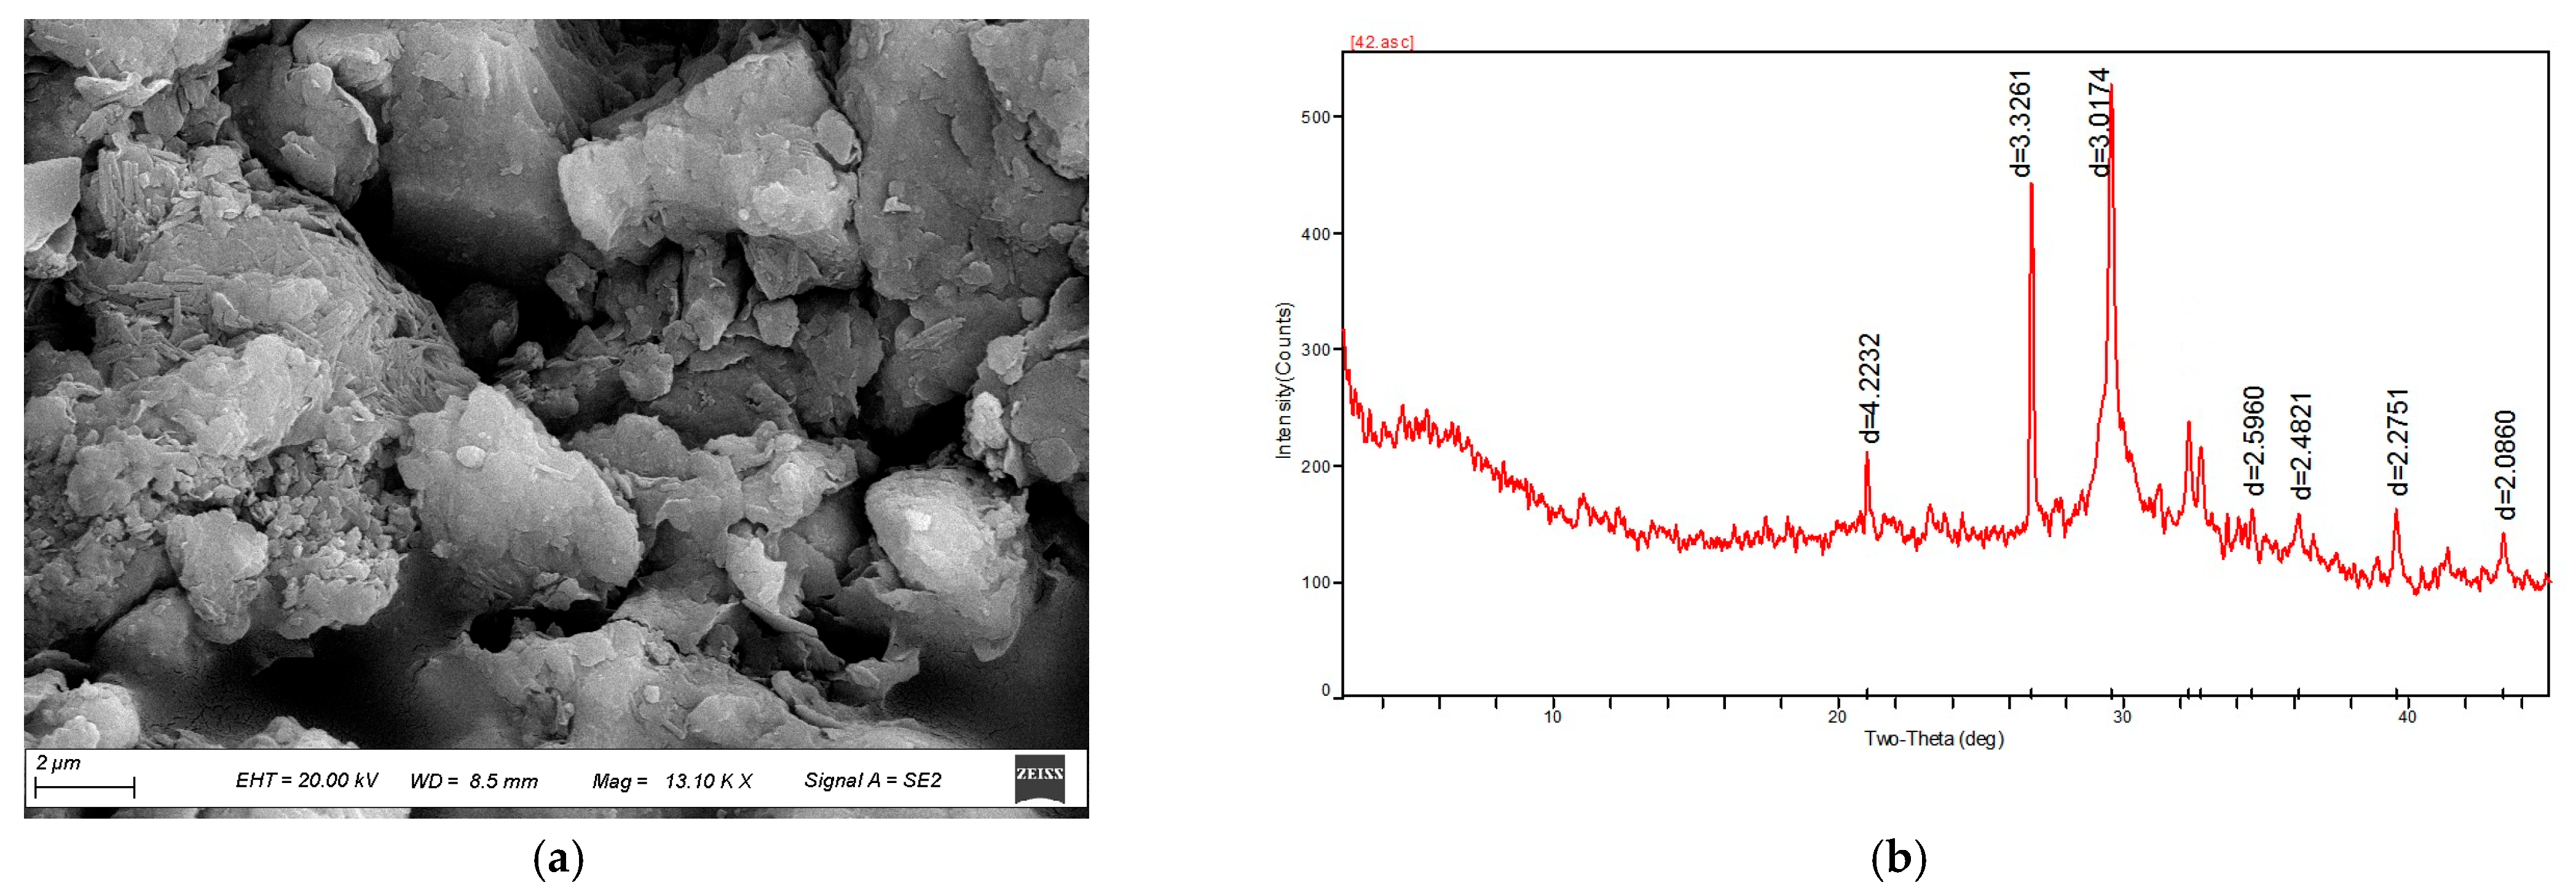Click the d=3.0174 peak label
The width and height of the screenshot is (2576, 893).
coord(2101,122)
